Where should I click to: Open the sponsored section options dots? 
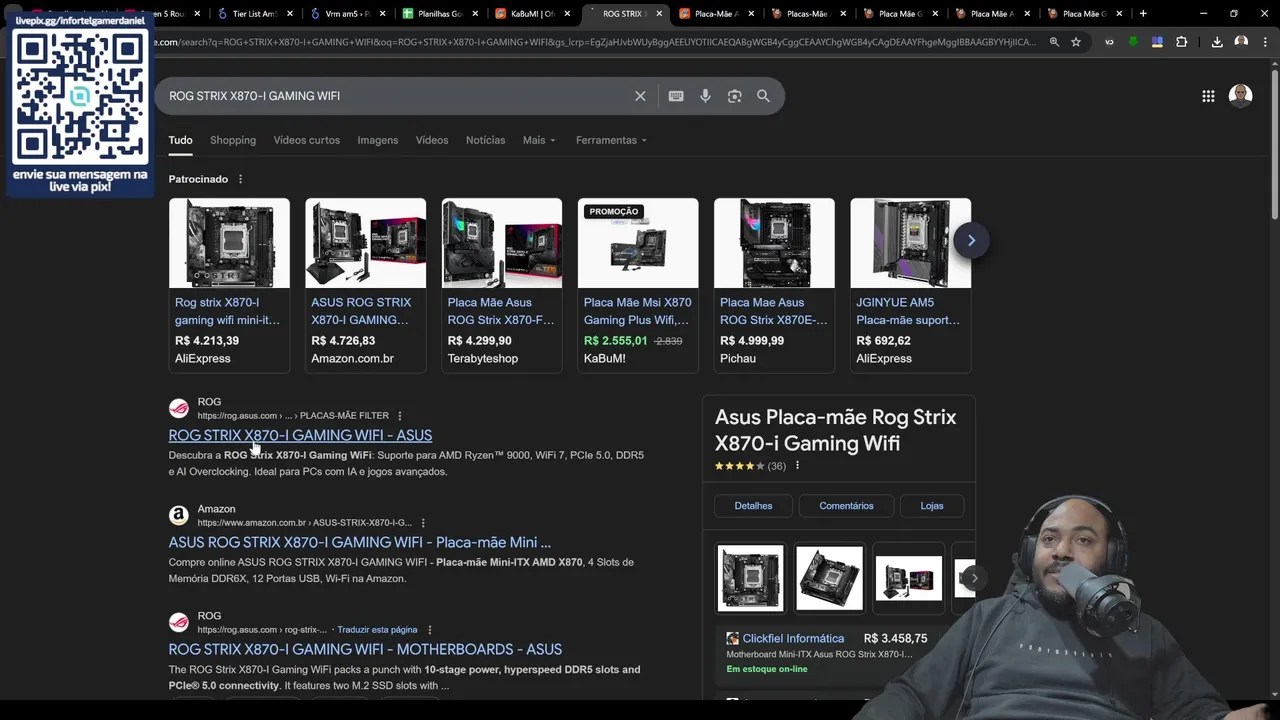pyautogui.click(x=240, y=179)
